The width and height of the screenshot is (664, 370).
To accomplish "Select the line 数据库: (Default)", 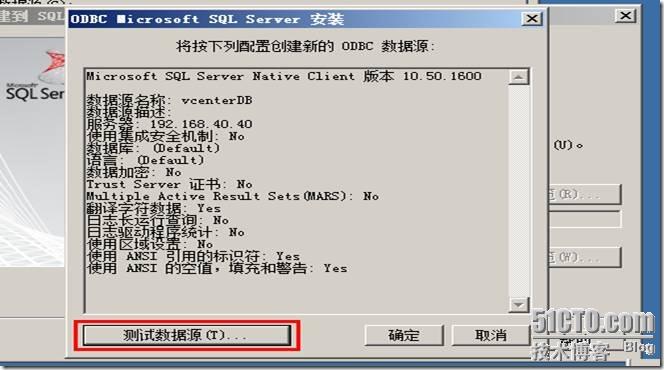I will click(153, 148).
